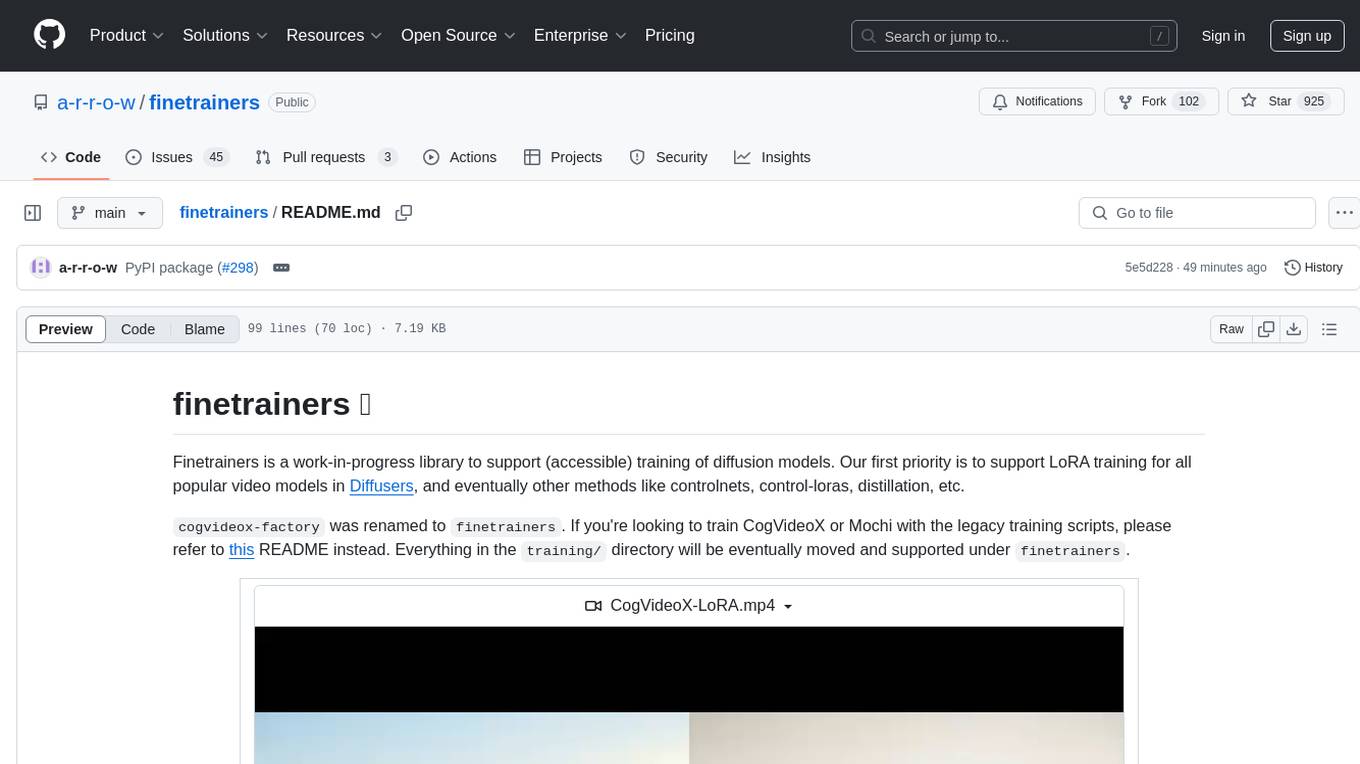Sign in to GitHub

pos(1223,36)
